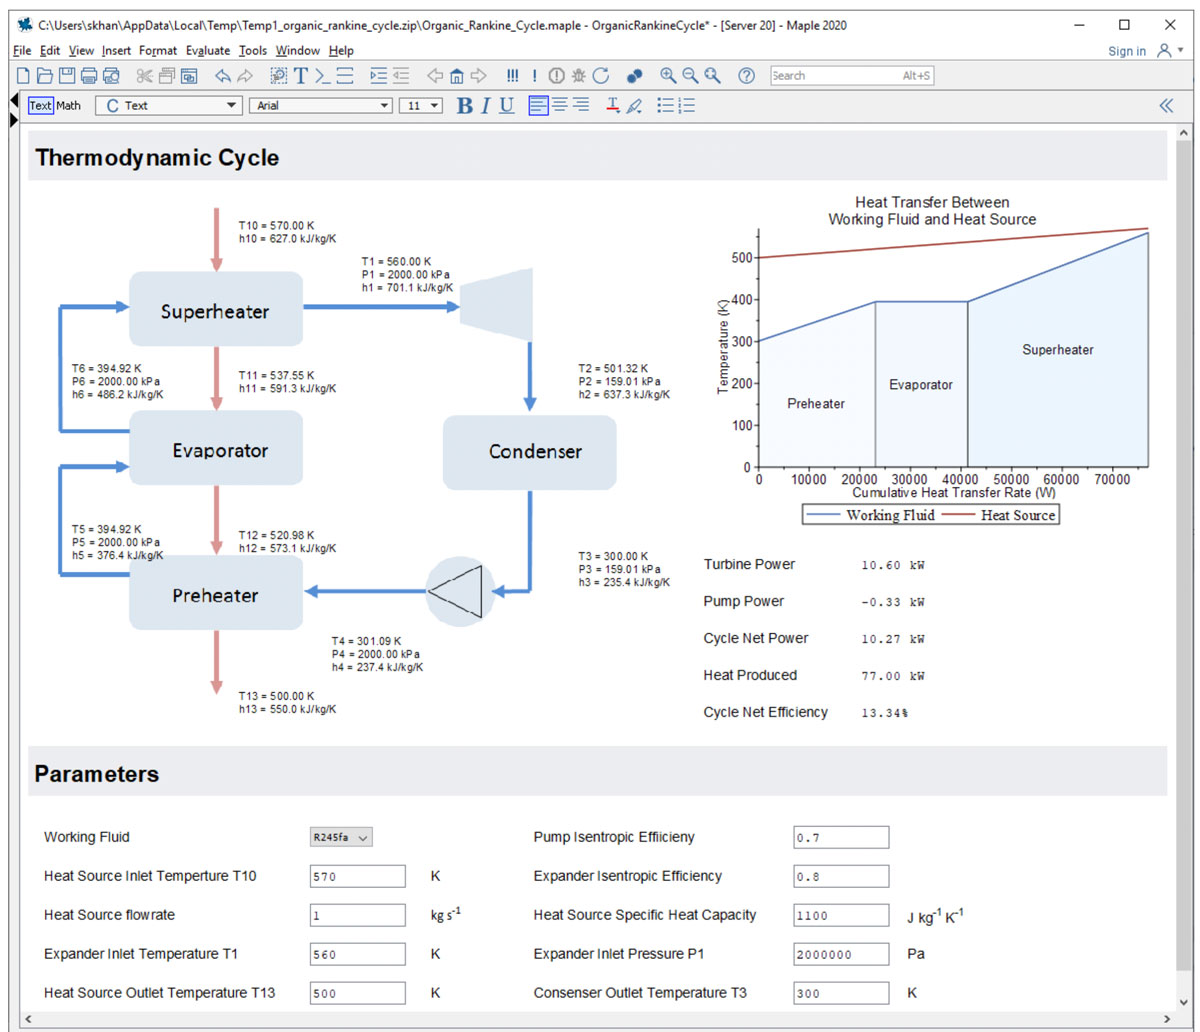The width and height of the screenshot is (1200, 1032).
Task: Open the Working Fluid R245fa dropdown
Action: click(x=342, y=837)
